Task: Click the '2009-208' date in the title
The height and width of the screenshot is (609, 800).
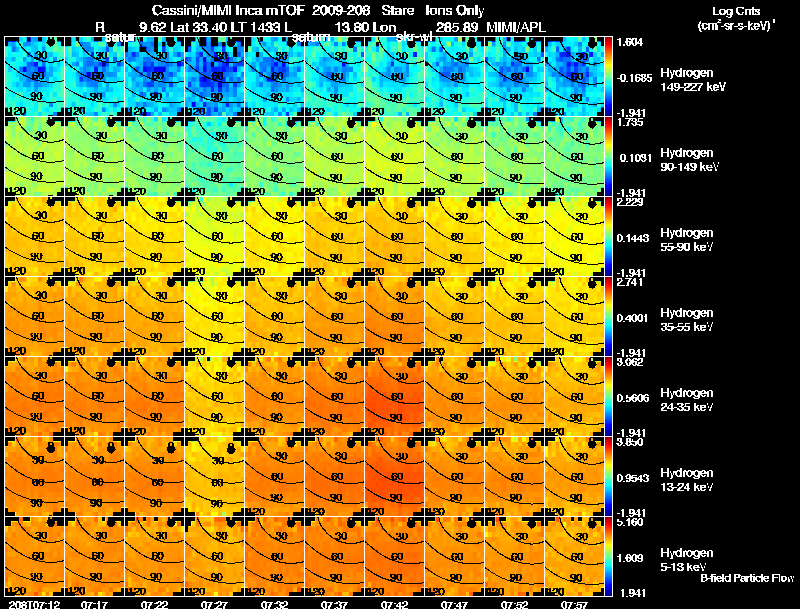Action: coord(341,10)
